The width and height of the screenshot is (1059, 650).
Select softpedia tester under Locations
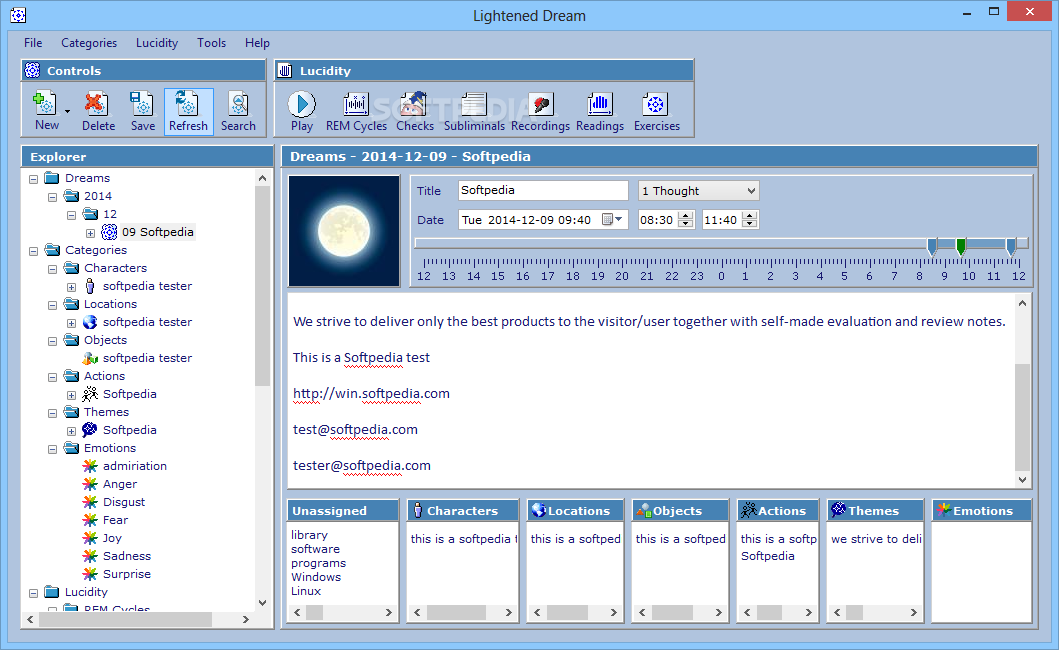(147, 322)
